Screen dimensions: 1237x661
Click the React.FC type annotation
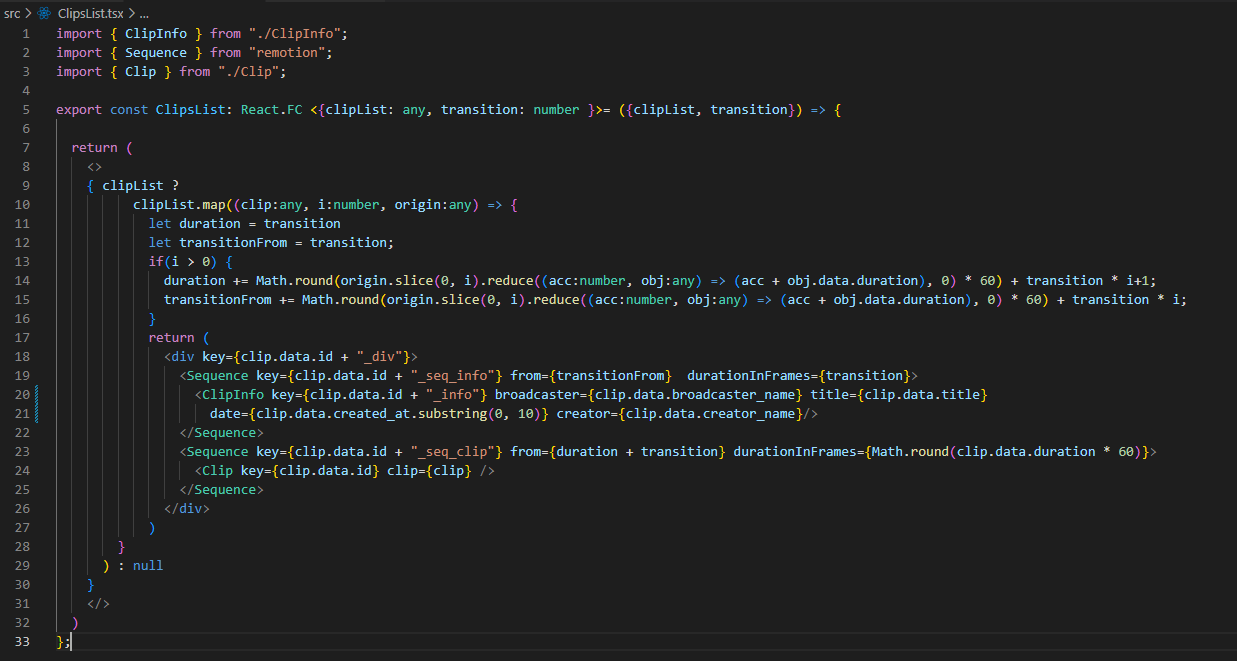tap(271, 109)
